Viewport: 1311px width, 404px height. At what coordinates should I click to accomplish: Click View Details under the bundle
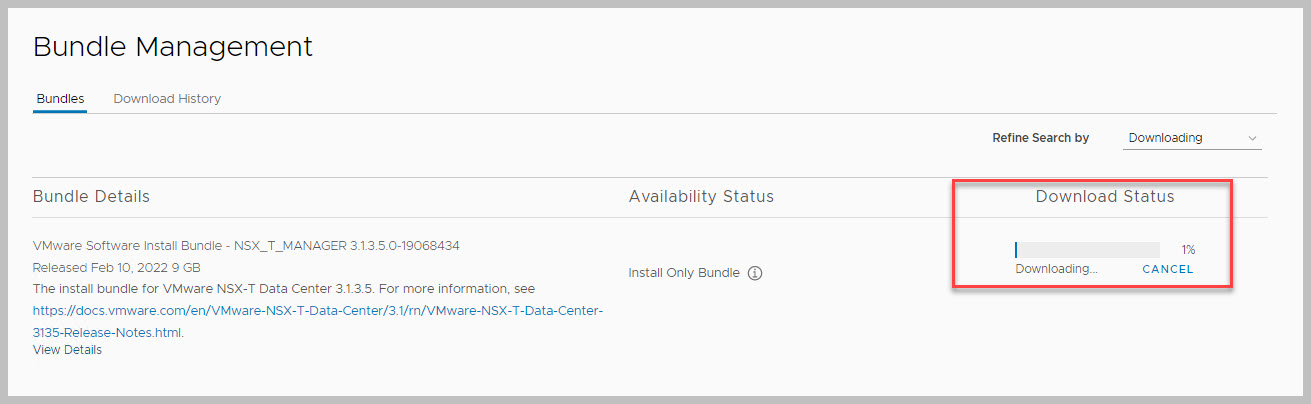tap(67, 350)
